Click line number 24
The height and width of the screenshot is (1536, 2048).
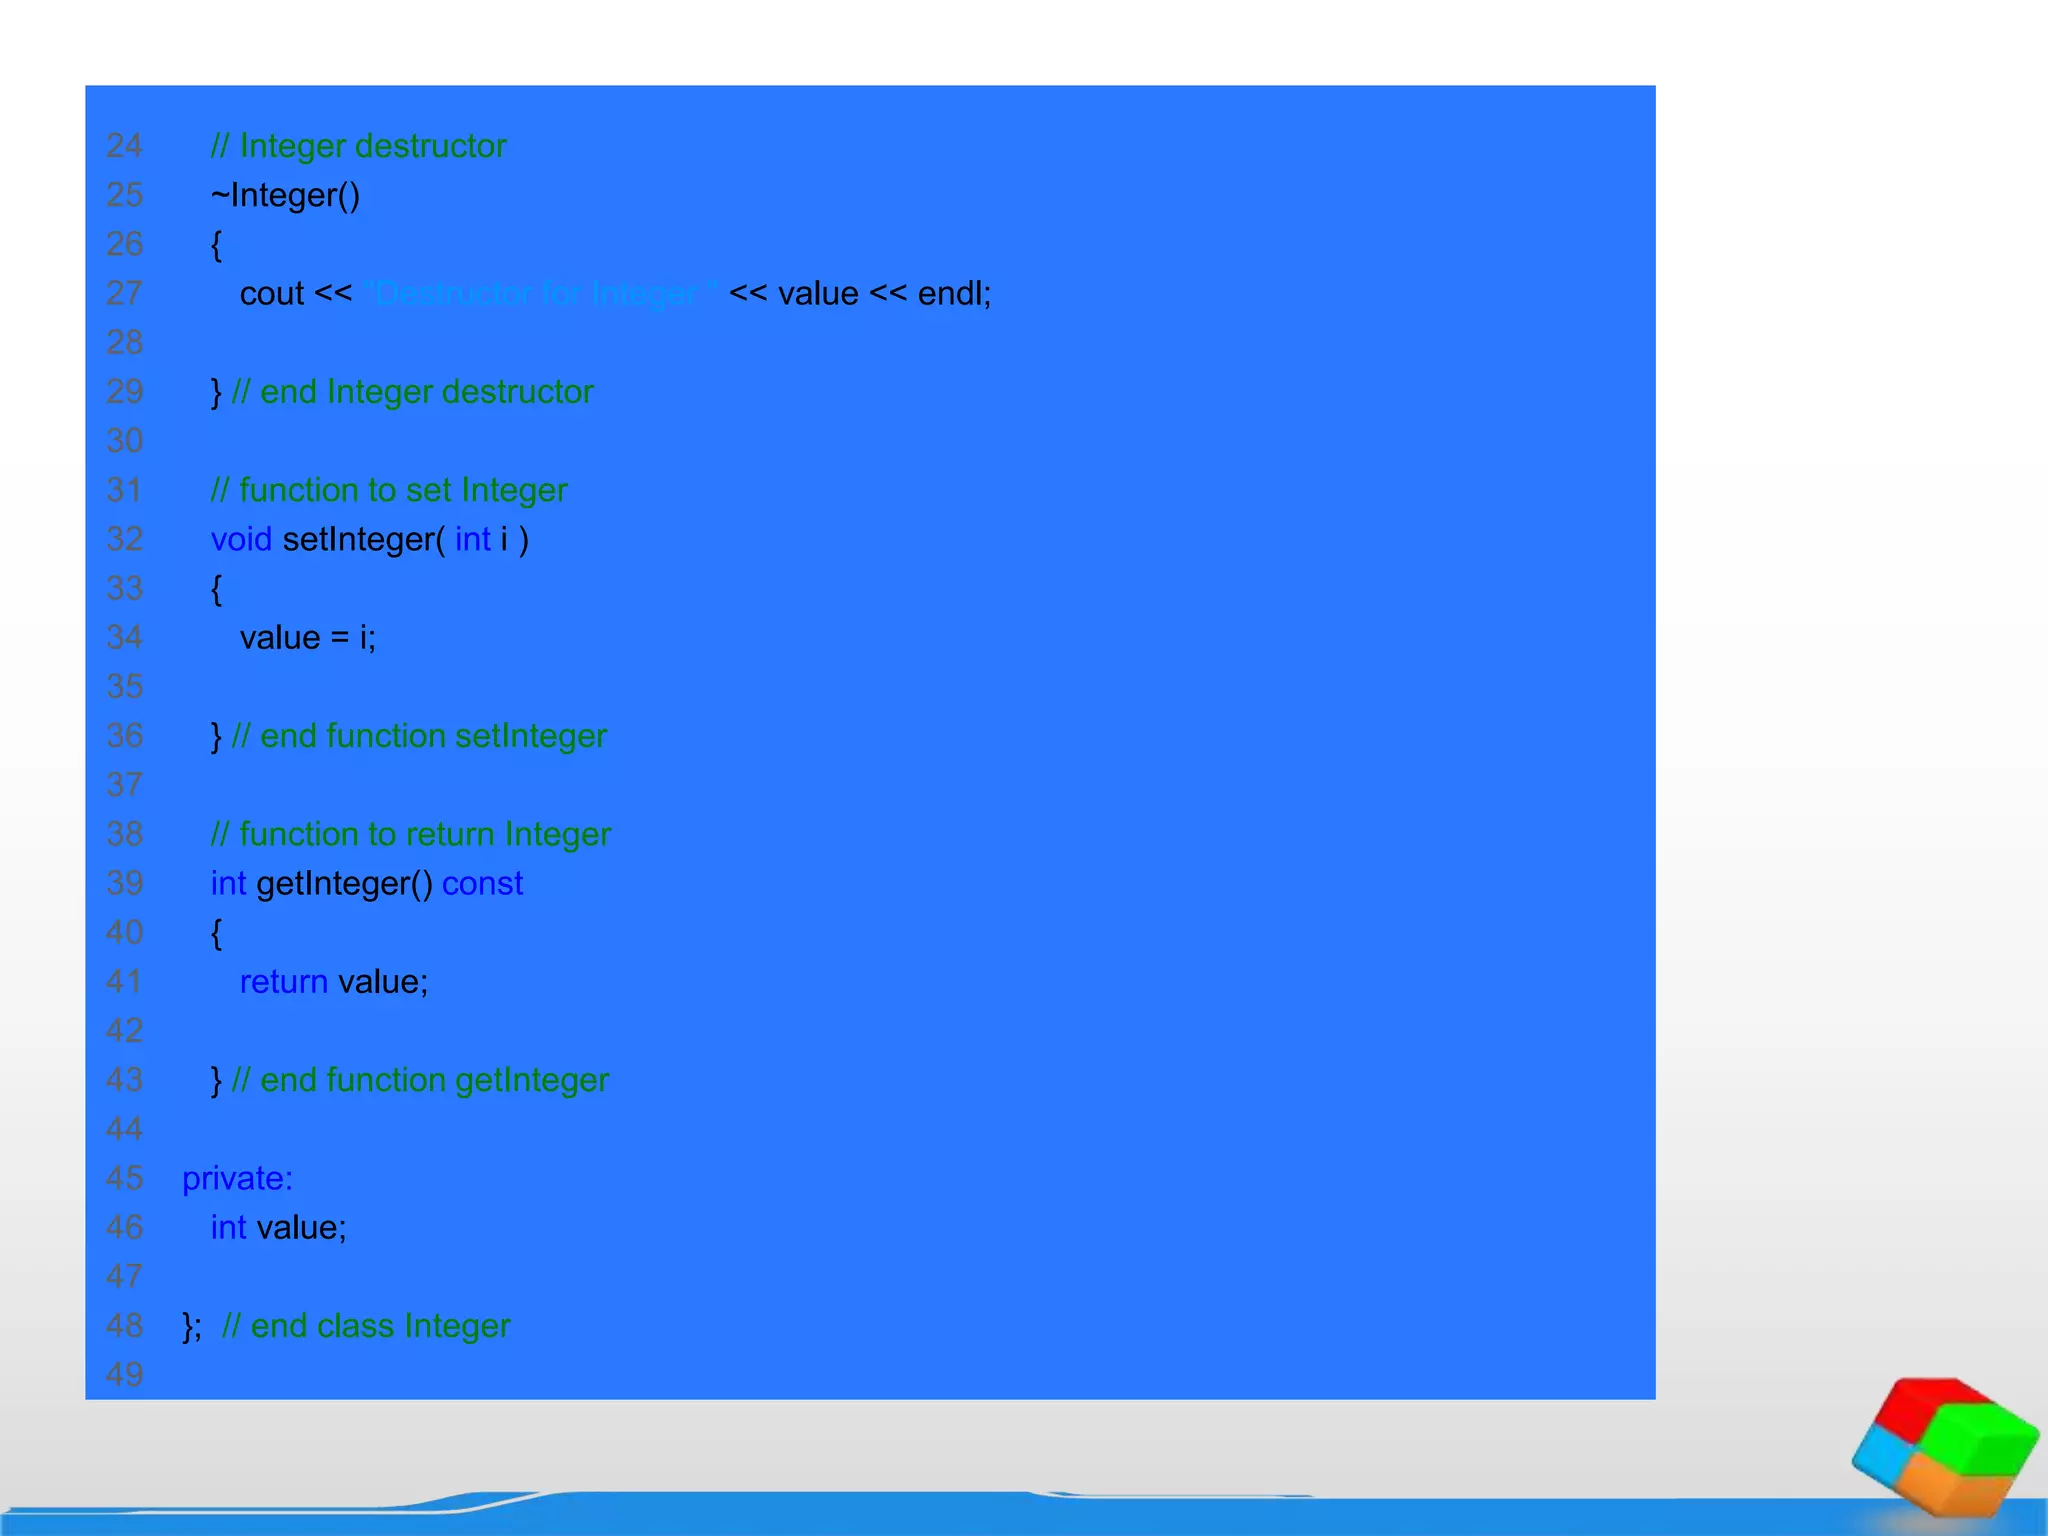[125, 146]
